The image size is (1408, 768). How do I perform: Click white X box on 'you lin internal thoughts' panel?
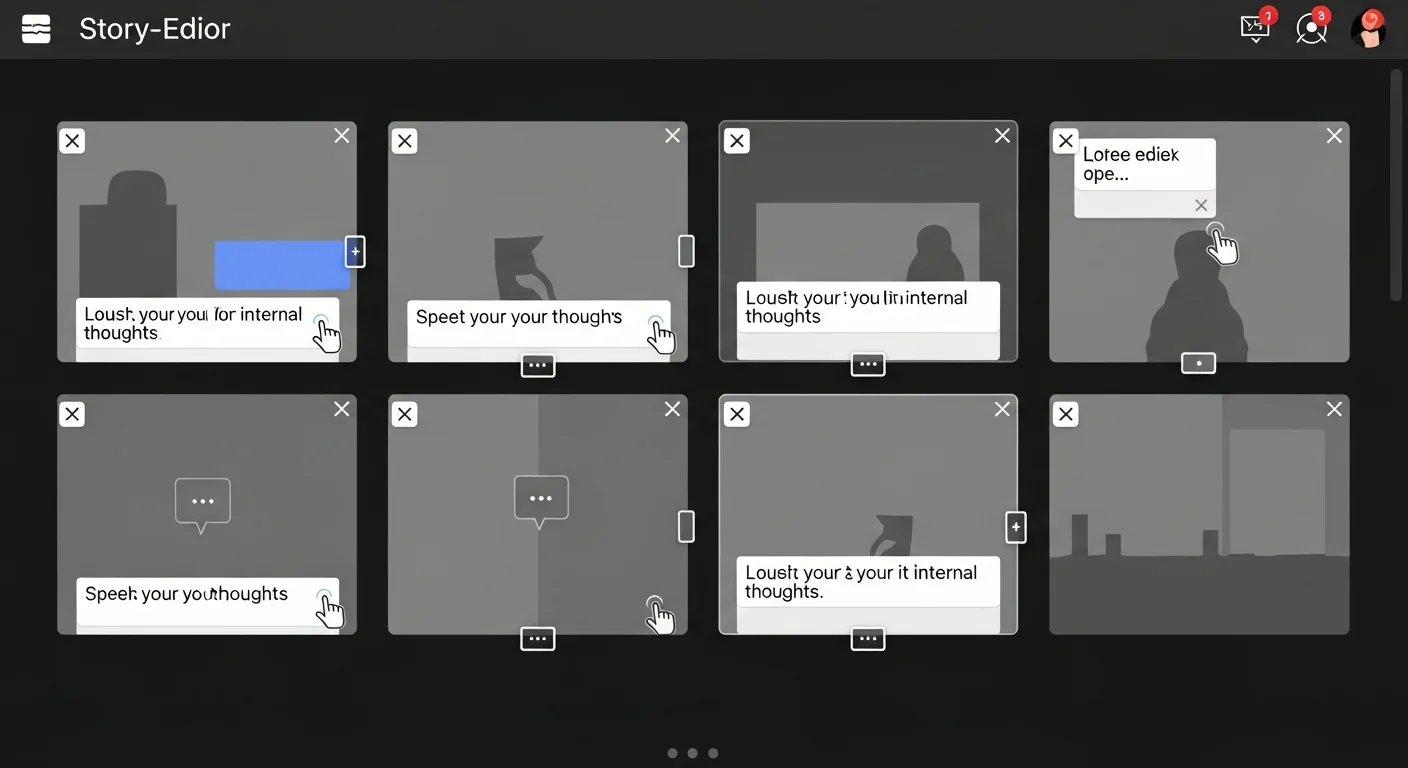pyautogui.click(x=736, y=141)
